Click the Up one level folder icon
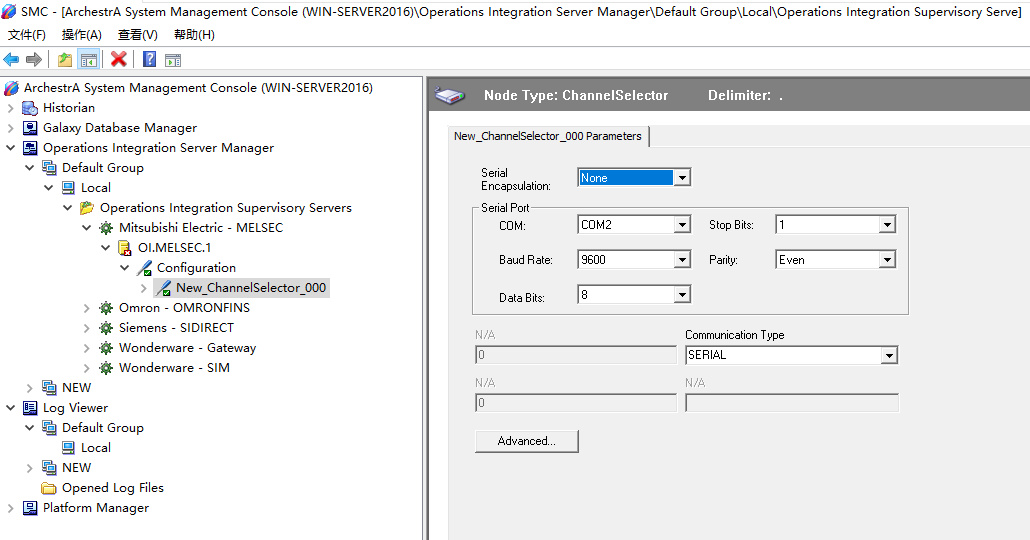 pos(65,60)
